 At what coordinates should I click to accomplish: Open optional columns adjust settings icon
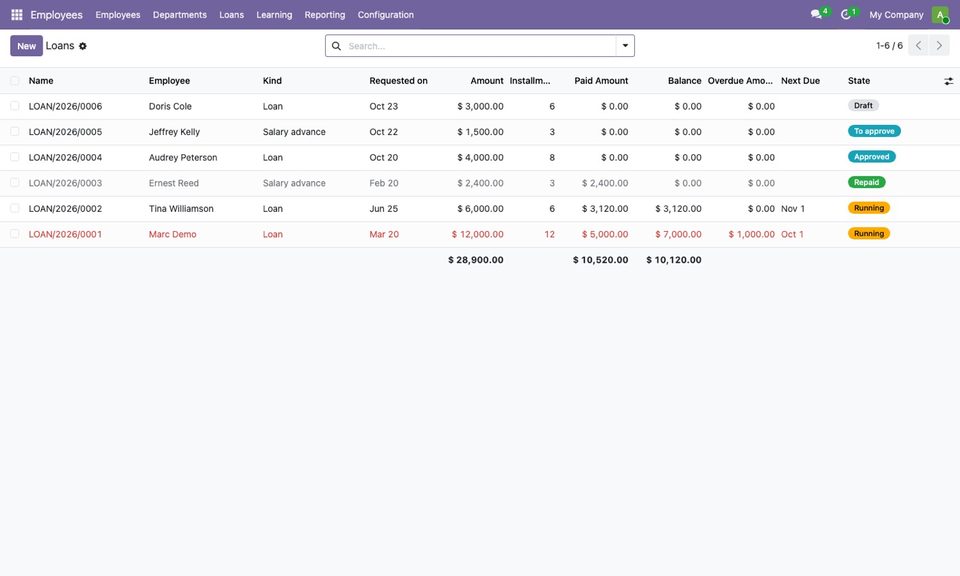click(x=948, y=81)
